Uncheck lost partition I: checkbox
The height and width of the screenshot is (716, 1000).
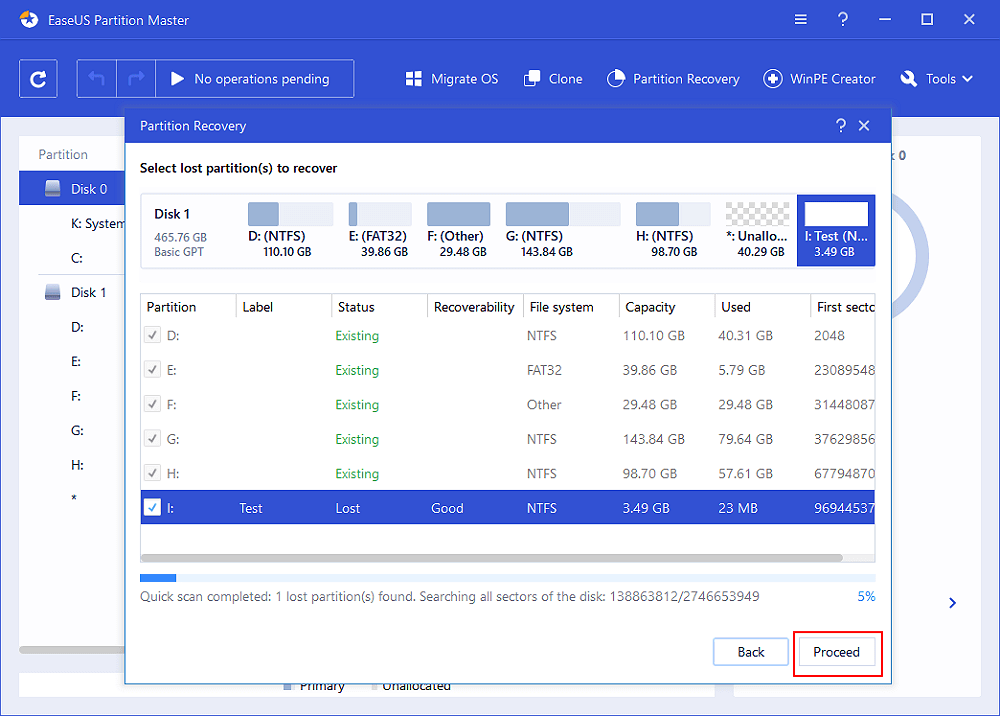pyautogui.click(x=152, y=508)
